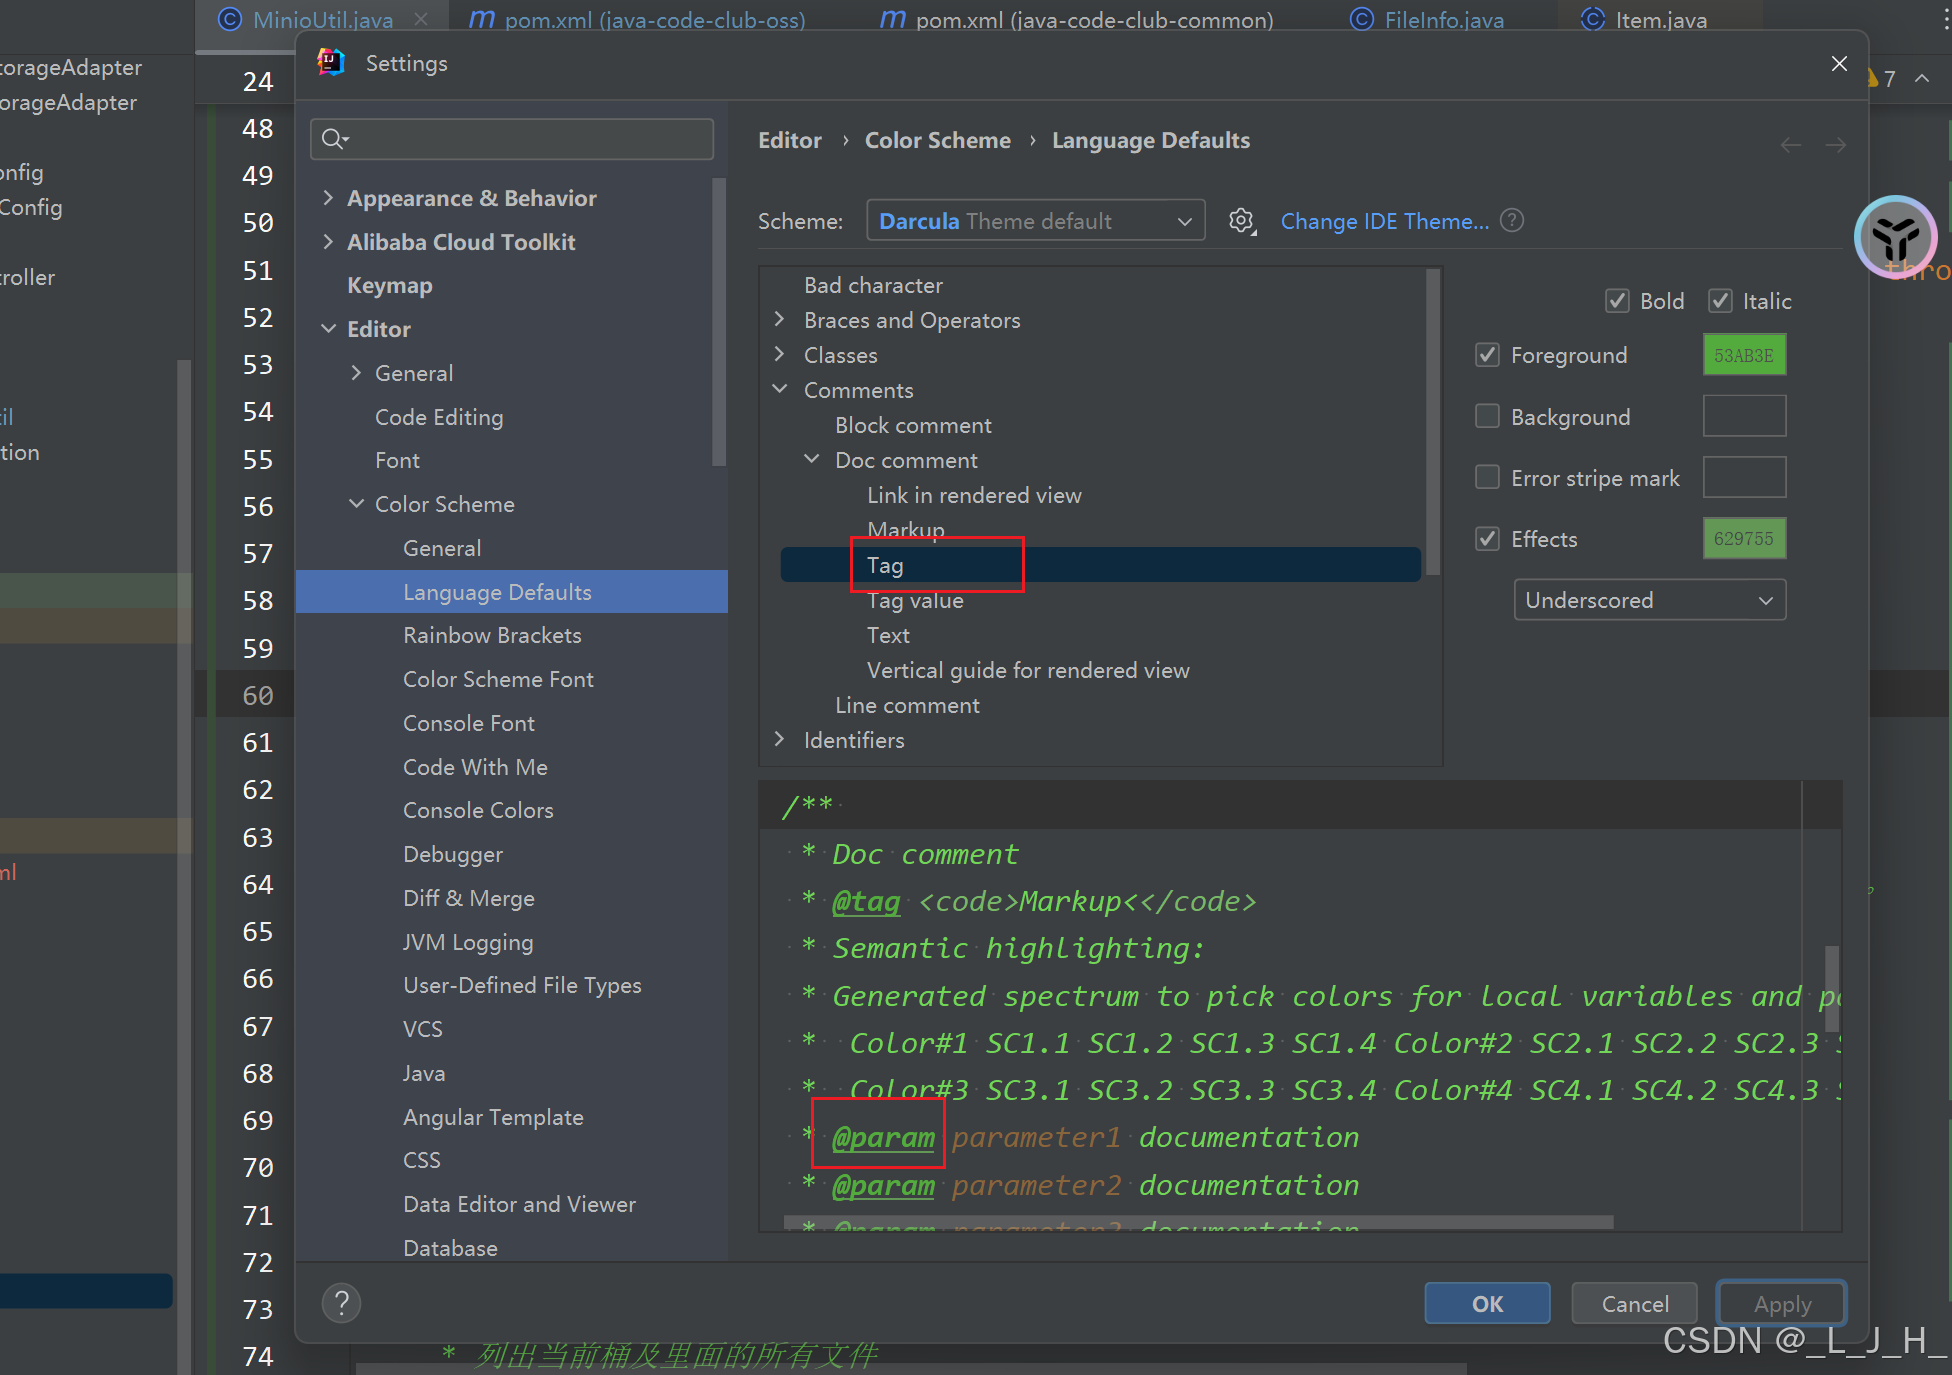The height and width of the screenshot is (1375, 1952).
Task: Select Rainbow Brackets in settings tree
Action: 492,635
